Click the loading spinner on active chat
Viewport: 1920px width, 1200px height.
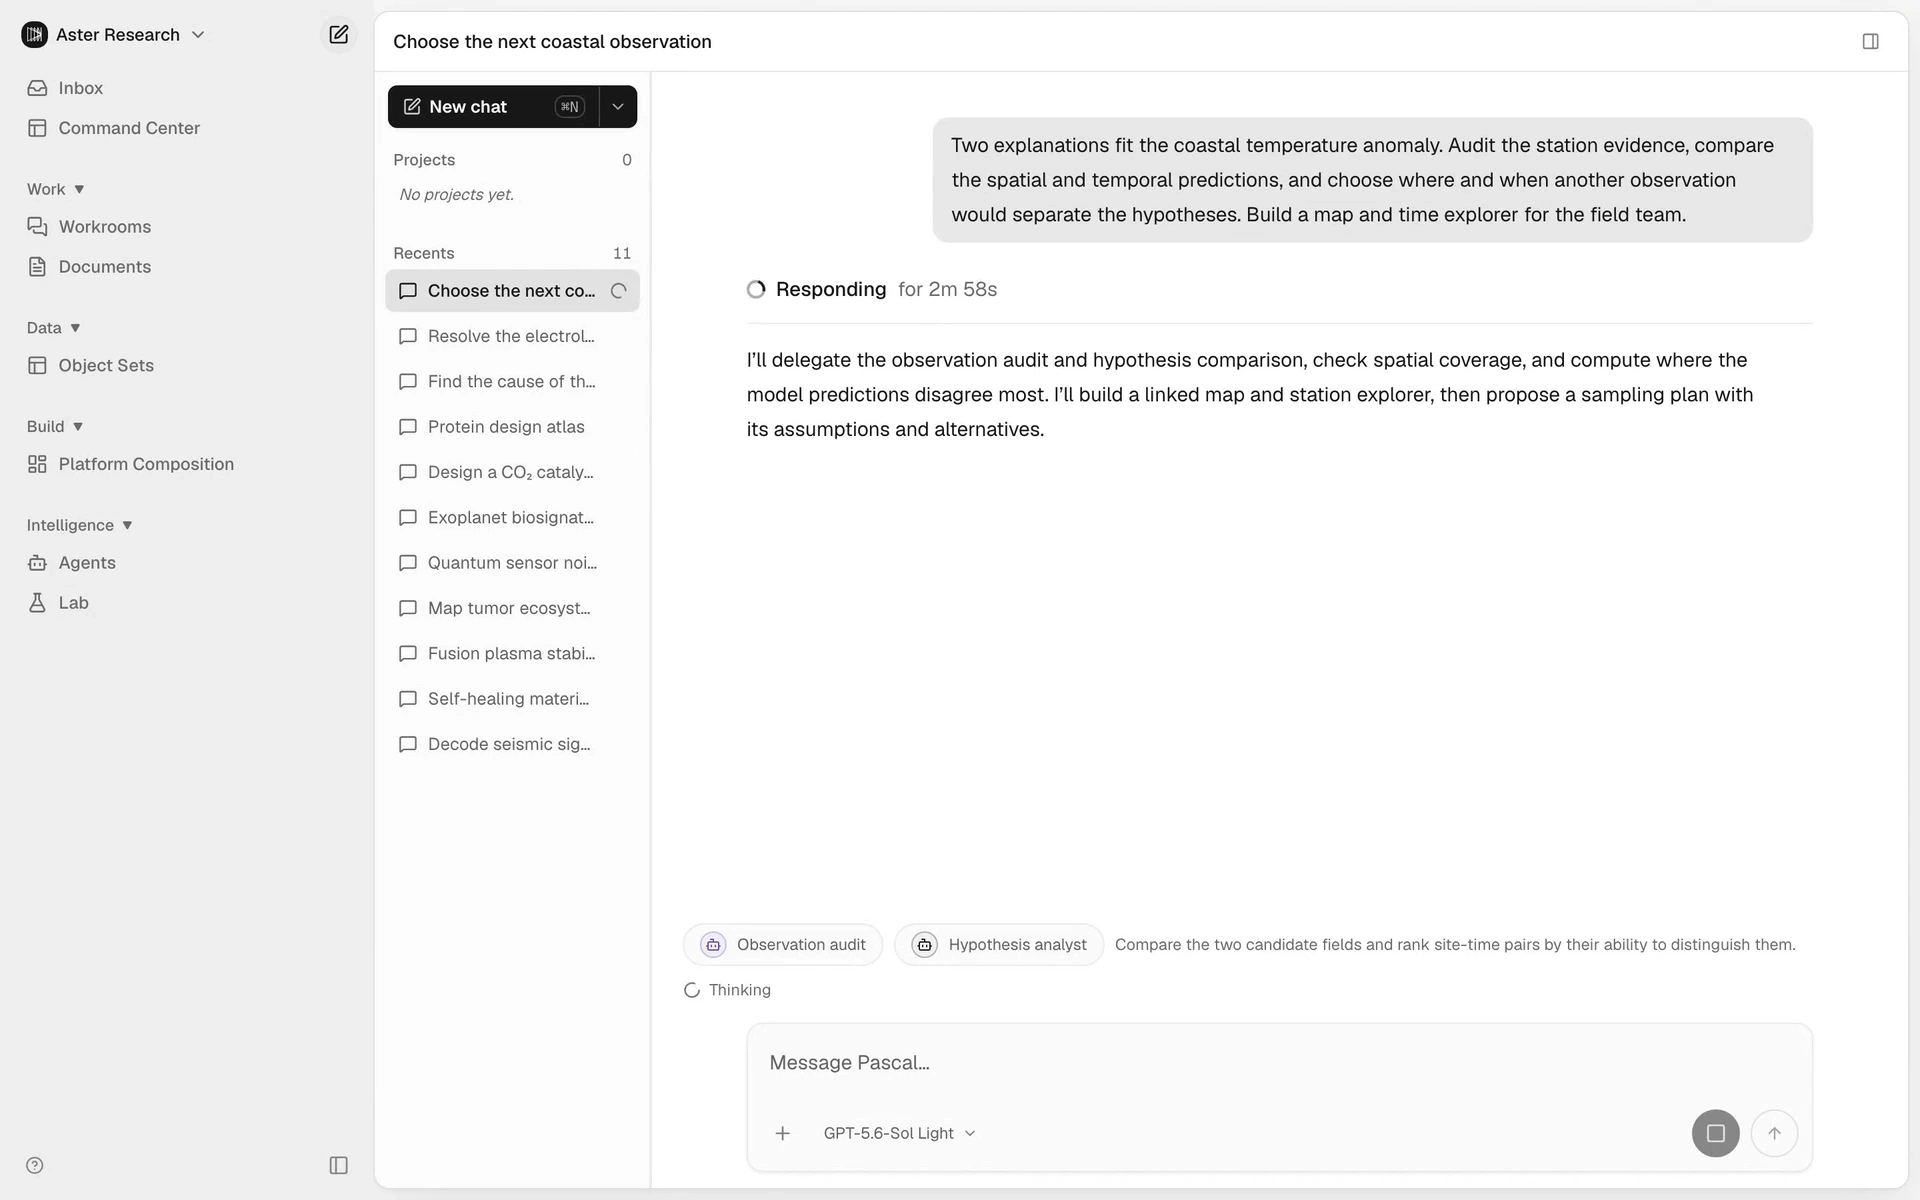[x=619, y=291]
